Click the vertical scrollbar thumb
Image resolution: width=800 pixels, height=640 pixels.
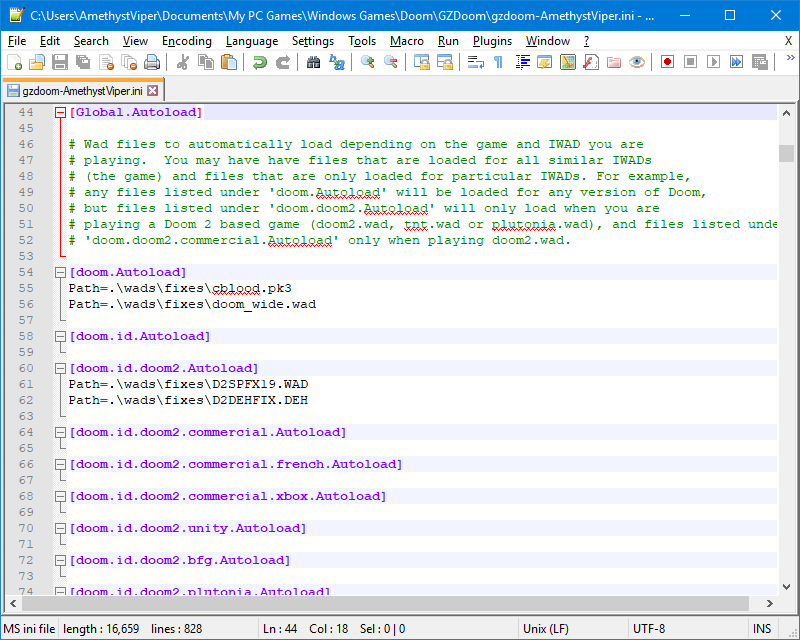(x=787, y=153)
